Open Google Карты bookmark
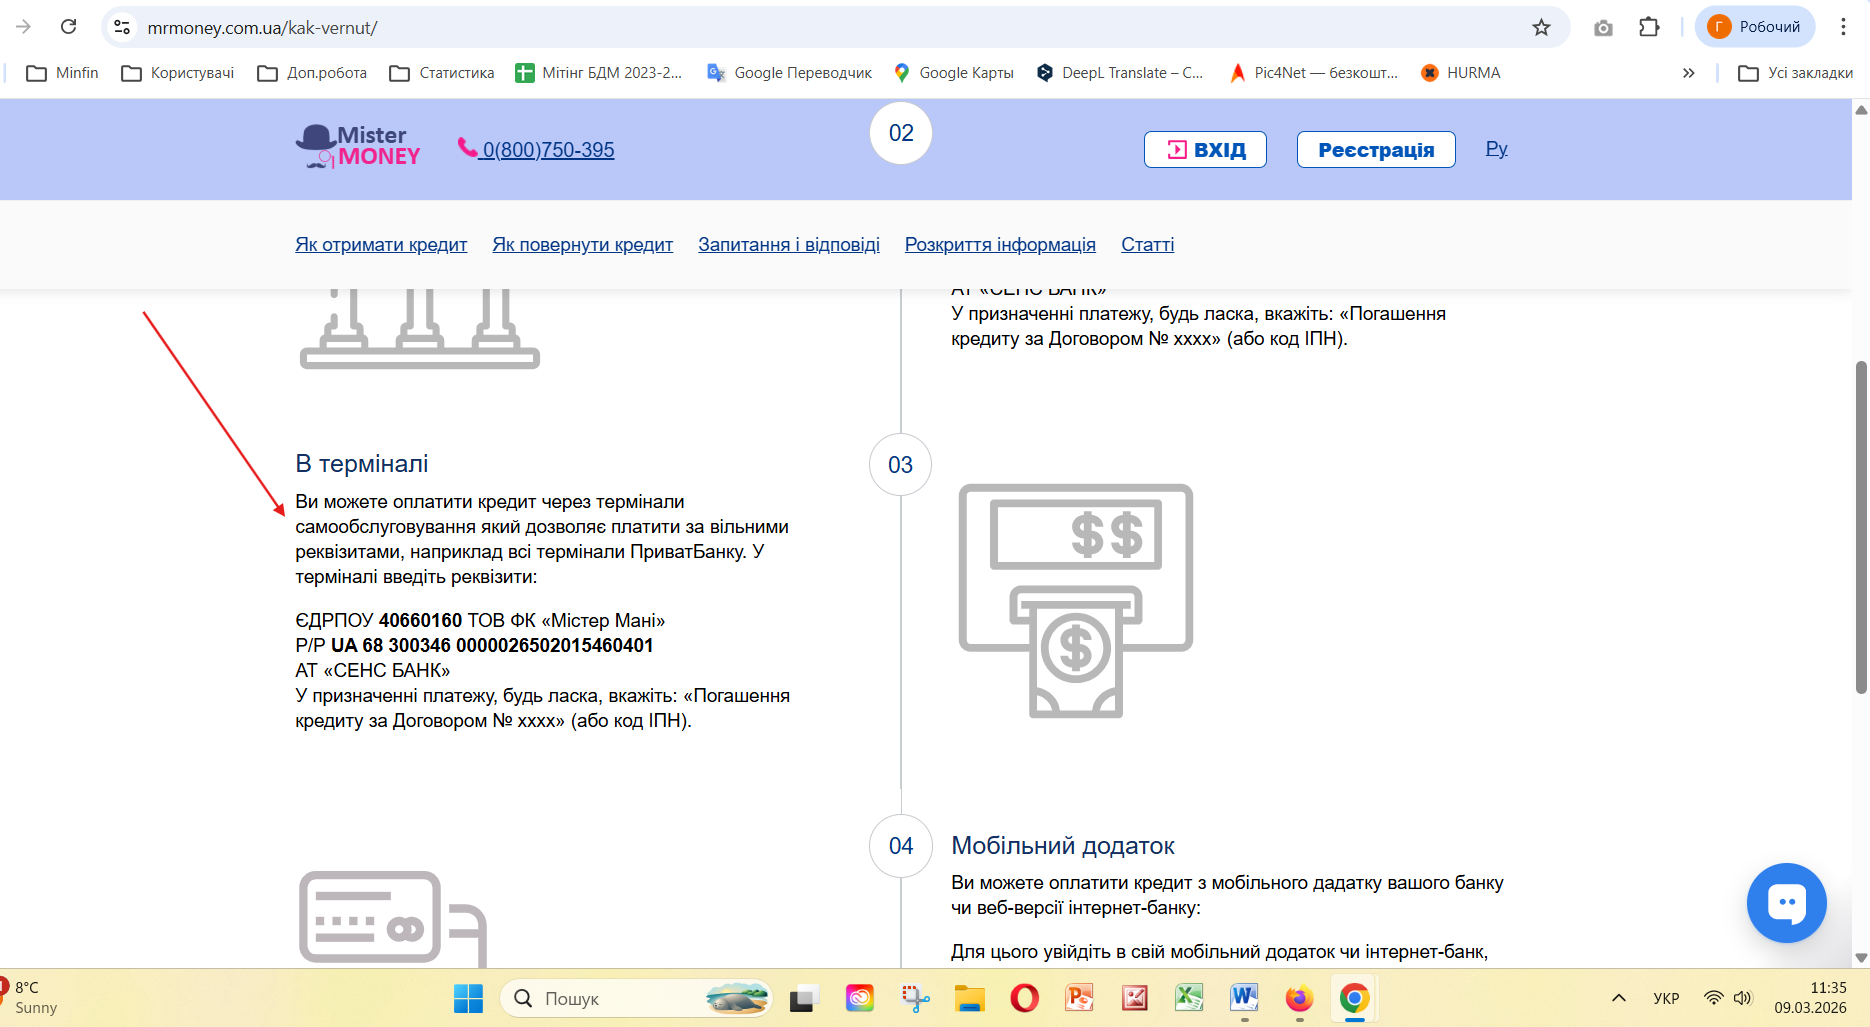The height and width of the screenshot is (1027, 1870). (x=954, y=73)
